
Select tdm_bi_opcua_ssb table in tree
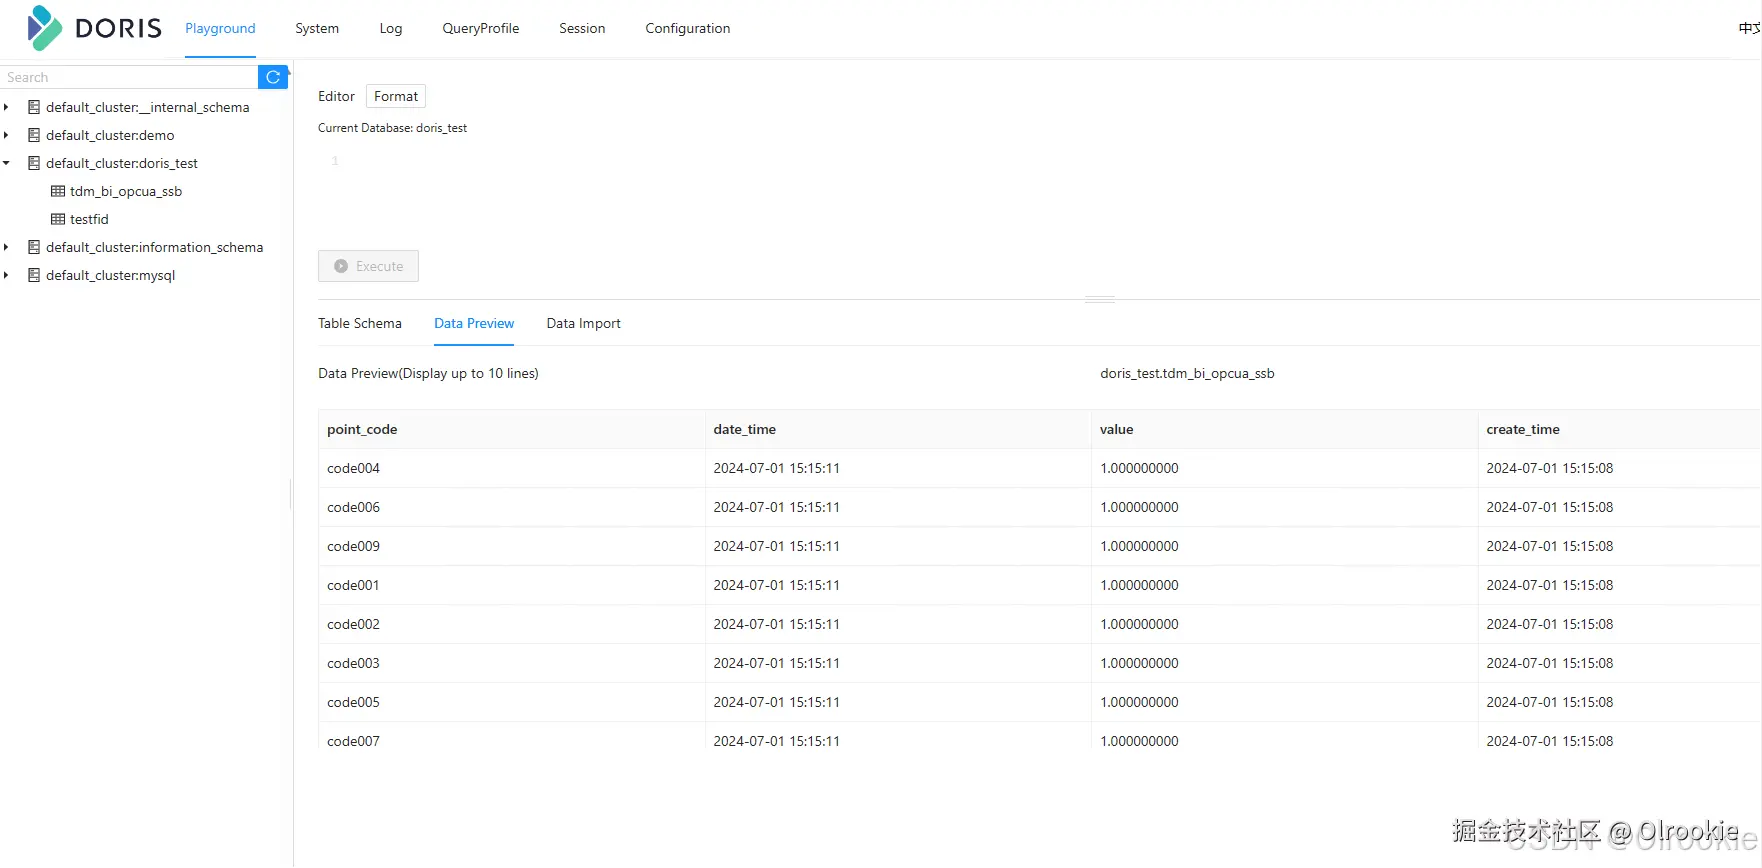click(x=126, y=191)
